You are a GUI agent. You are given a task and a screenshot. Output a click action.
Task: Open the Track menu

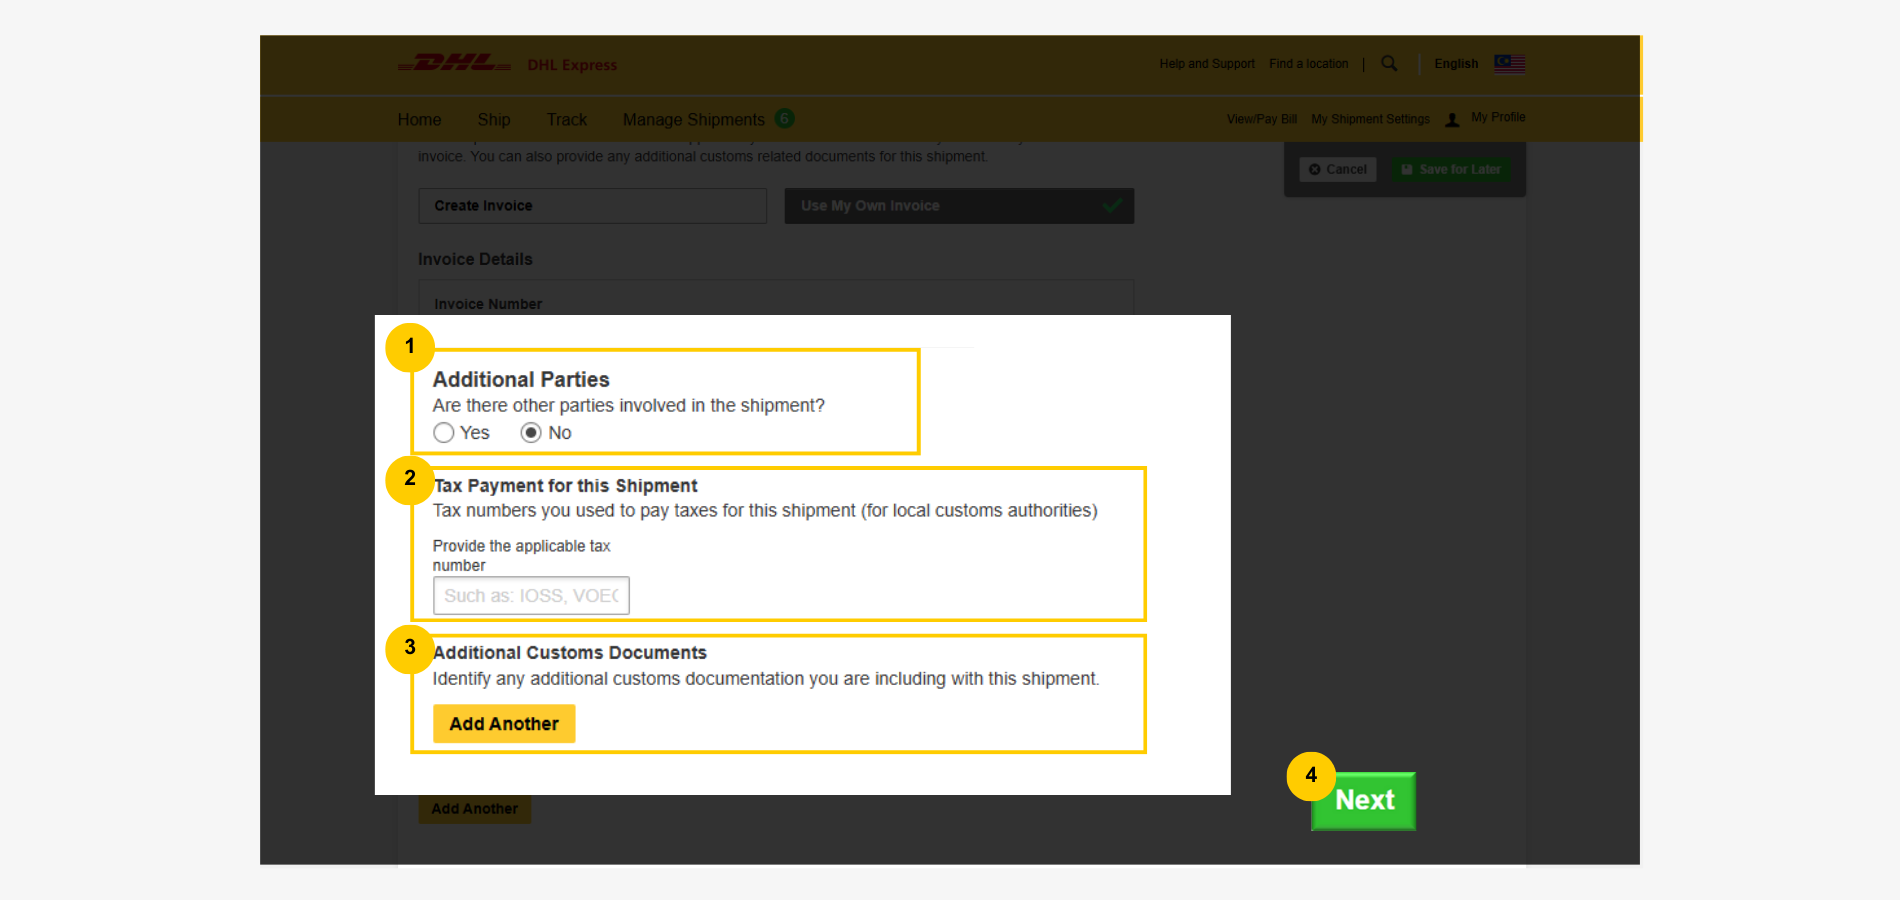[x=566, y=120]
